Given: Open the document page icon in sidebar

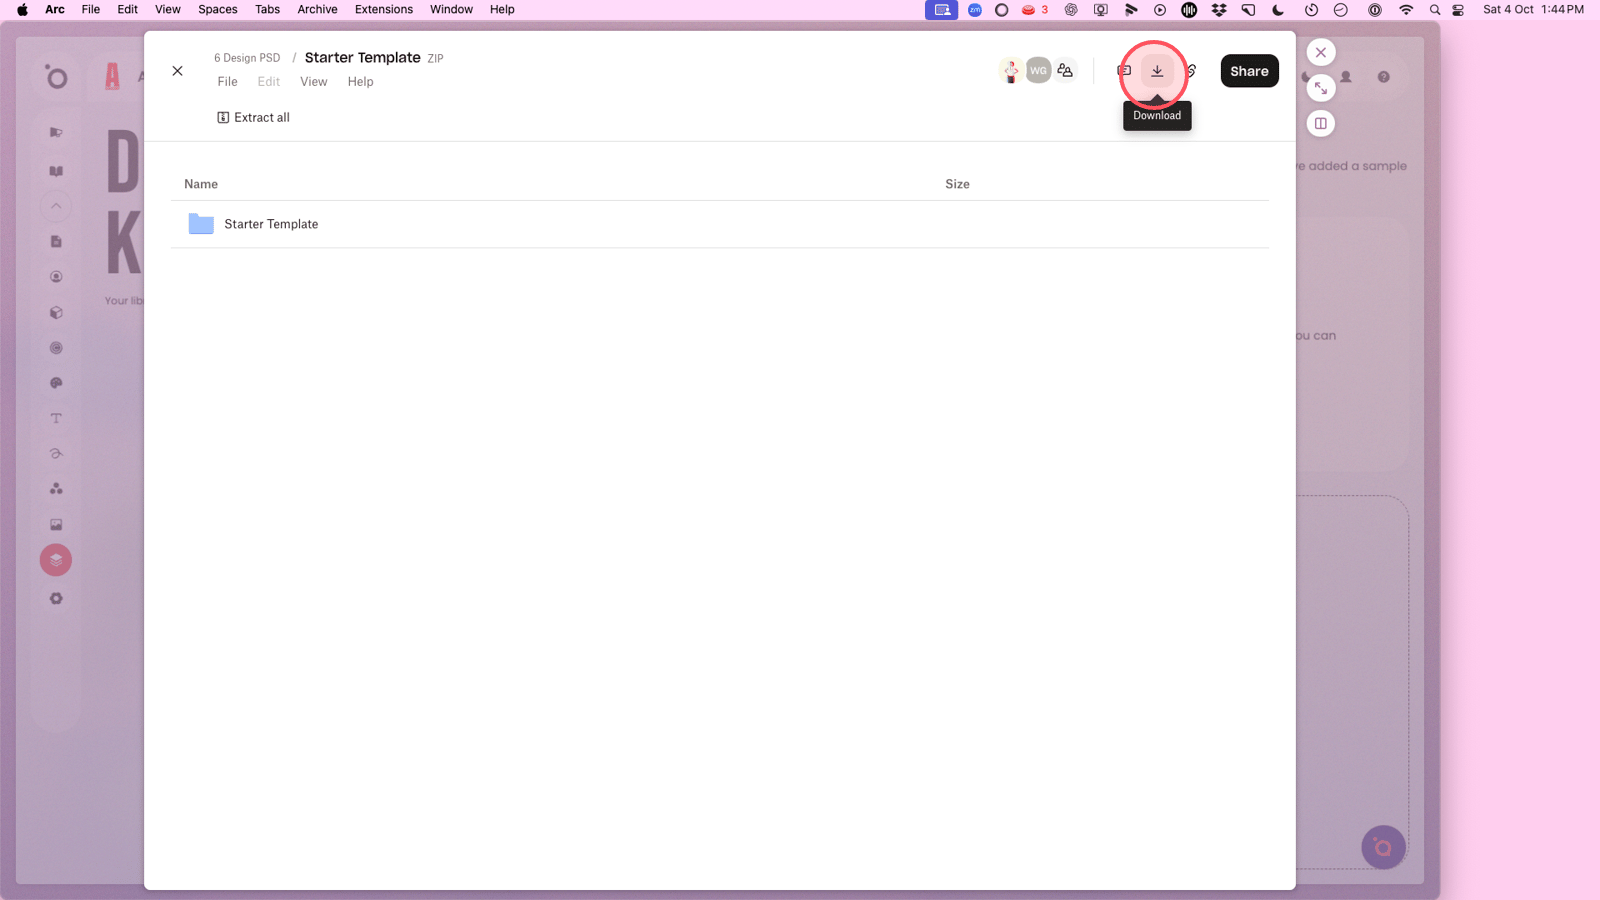Looking at the screenshot, I should pos(56,241).
